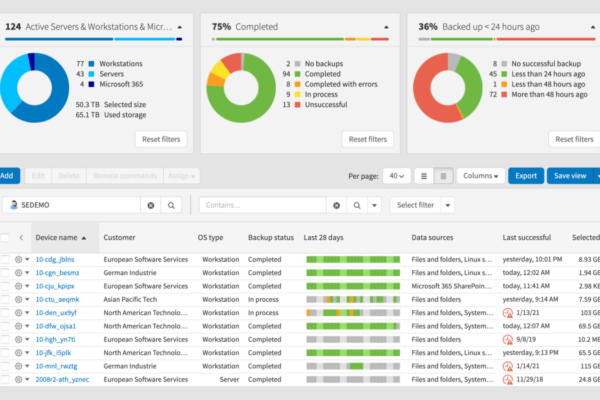Toggle the select-all checkbox in table header

coord(5,238)
